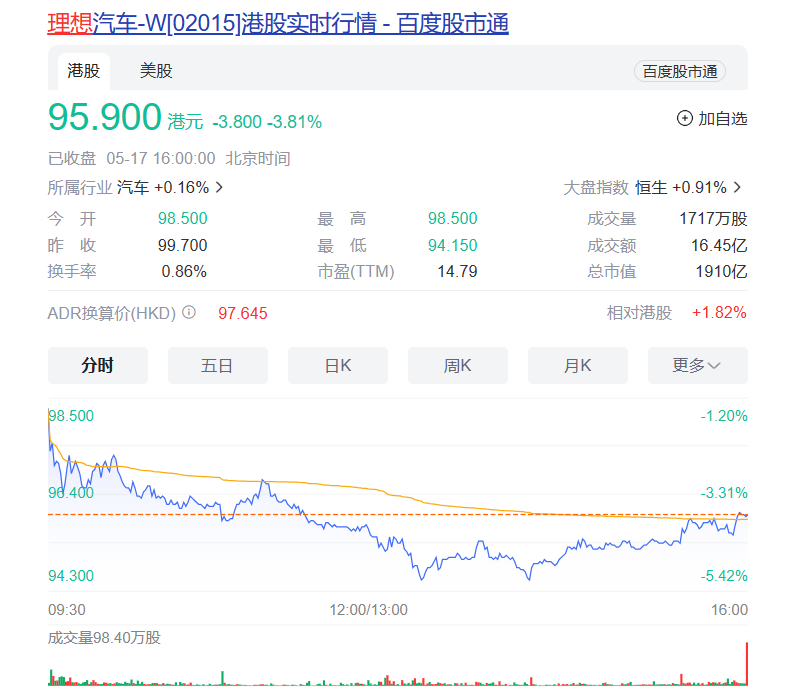Click the chart axis label 94.300
The height and width of the screenshot is (700, 792).
click(71, 575)
